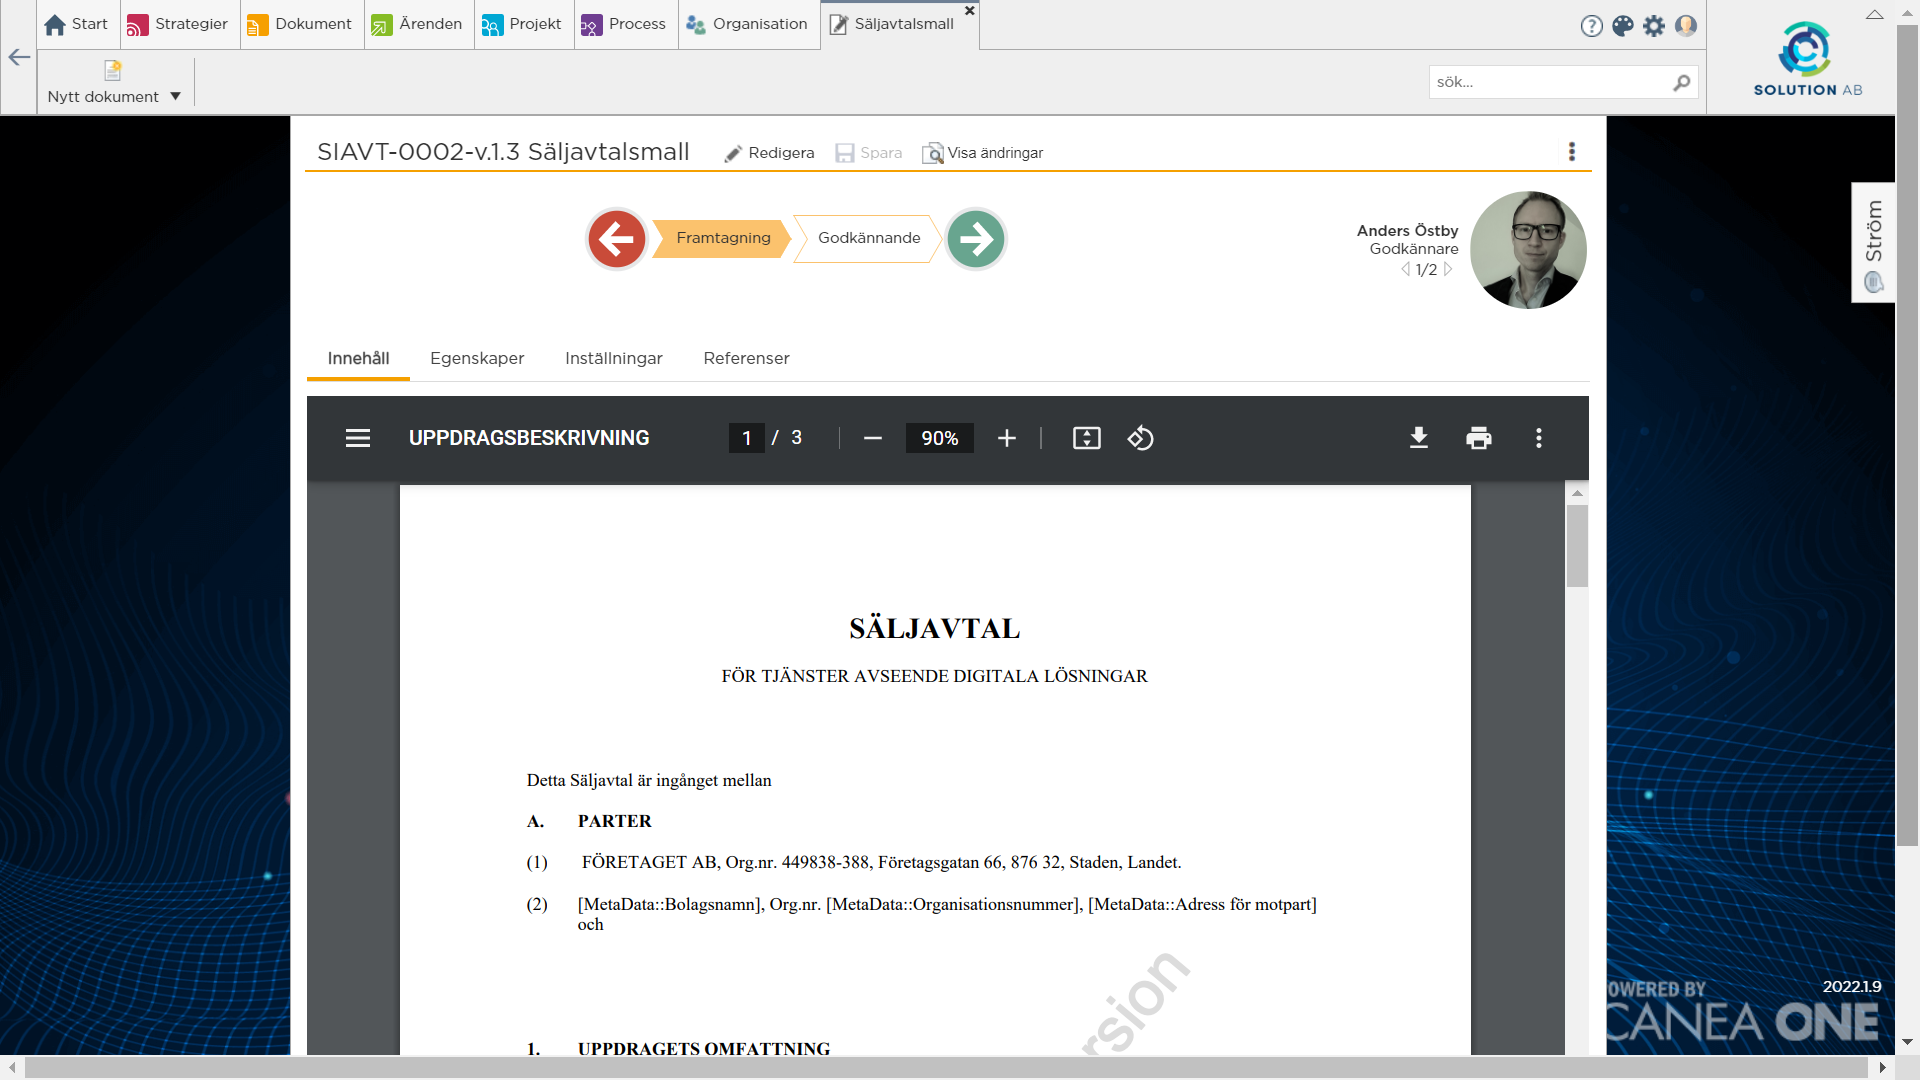Viewport: 1920px width, 1080px height.
Task: Open the PDF viewer more actions menu
Action: (1538, 438)
